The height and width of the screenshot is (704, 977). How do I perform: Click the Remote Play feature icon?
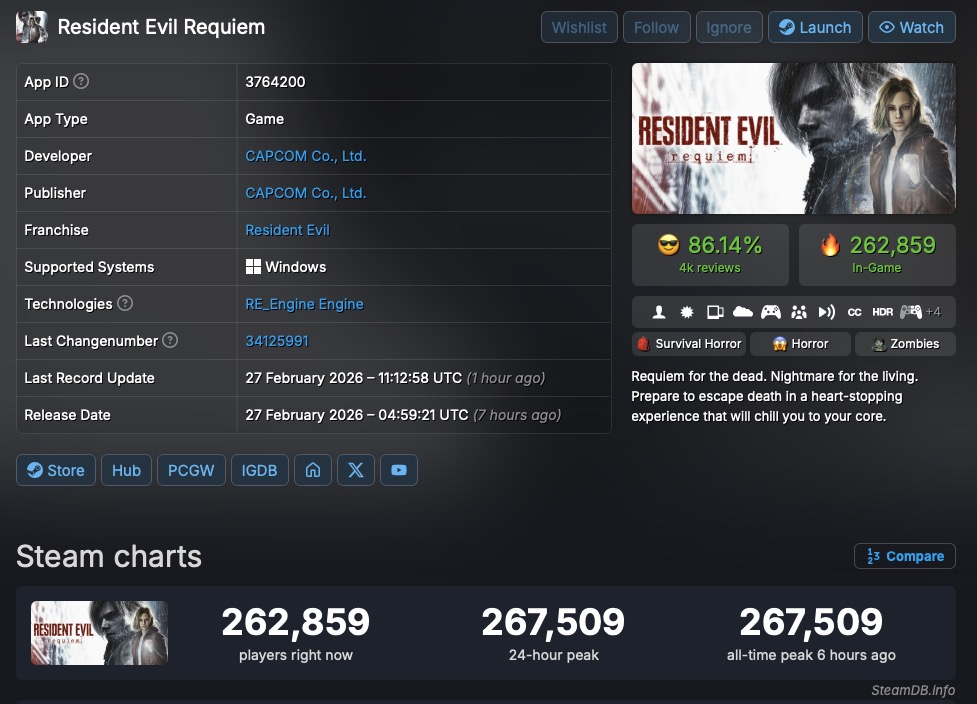coord(826,311)
